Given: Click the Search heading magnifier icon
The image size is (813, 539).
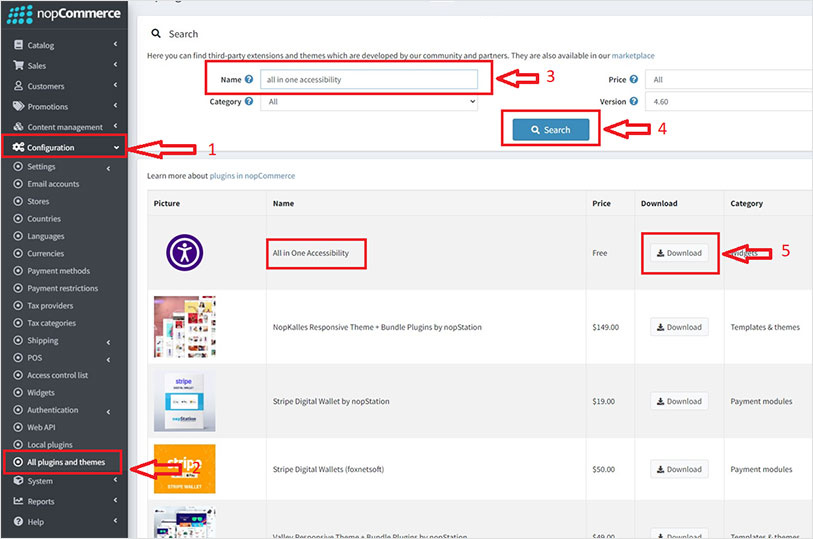Looking at the screenshot, I should pos(156,34).
